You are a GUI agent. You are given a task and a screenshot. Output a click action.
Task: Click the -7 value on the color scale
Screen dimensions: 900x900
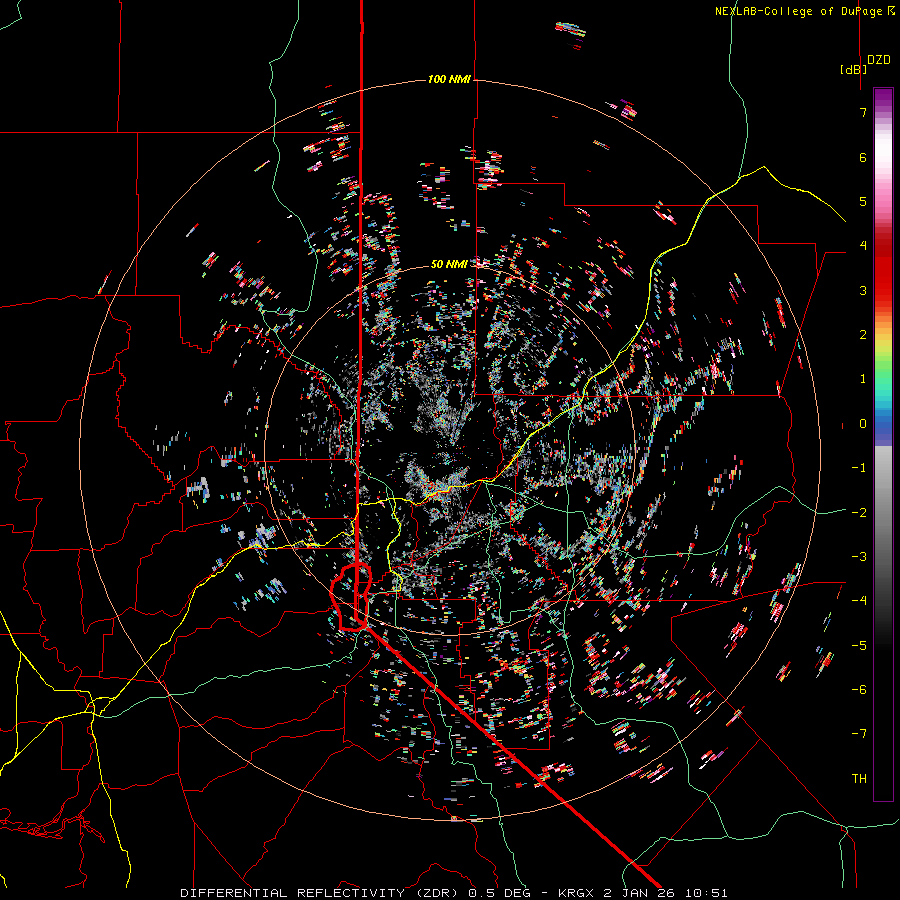(859, 734)
